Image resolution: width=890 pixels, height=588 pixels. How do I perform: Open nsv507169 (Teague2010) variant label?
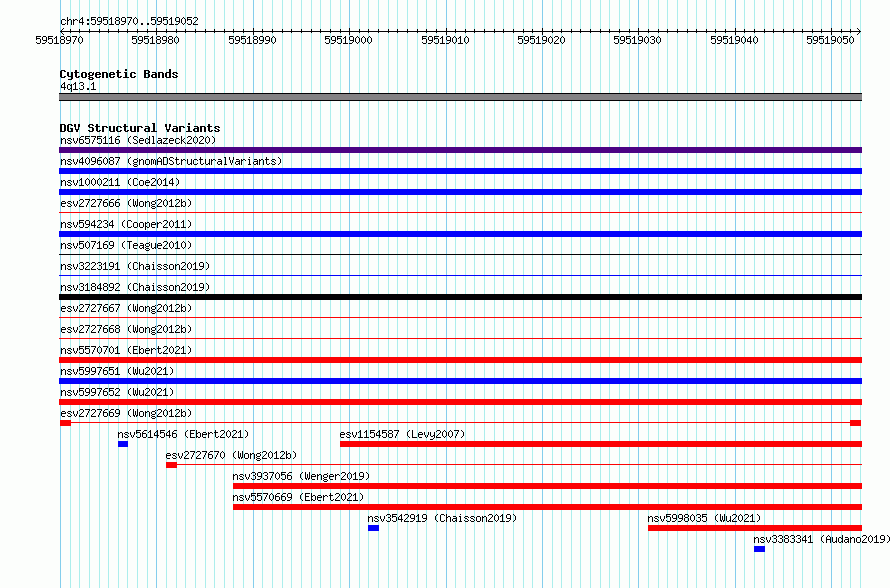[126, 245]
